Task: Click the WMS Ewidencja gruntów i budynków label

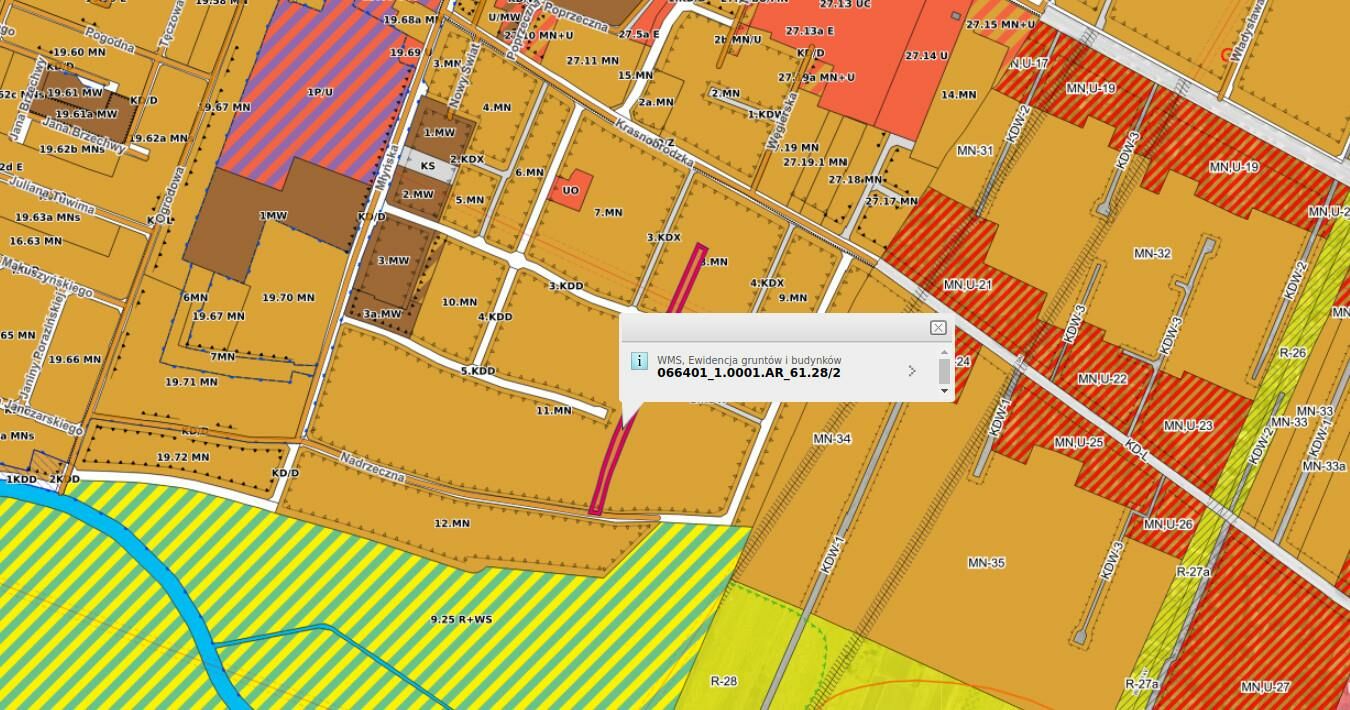Action: (x=748, y=360)
